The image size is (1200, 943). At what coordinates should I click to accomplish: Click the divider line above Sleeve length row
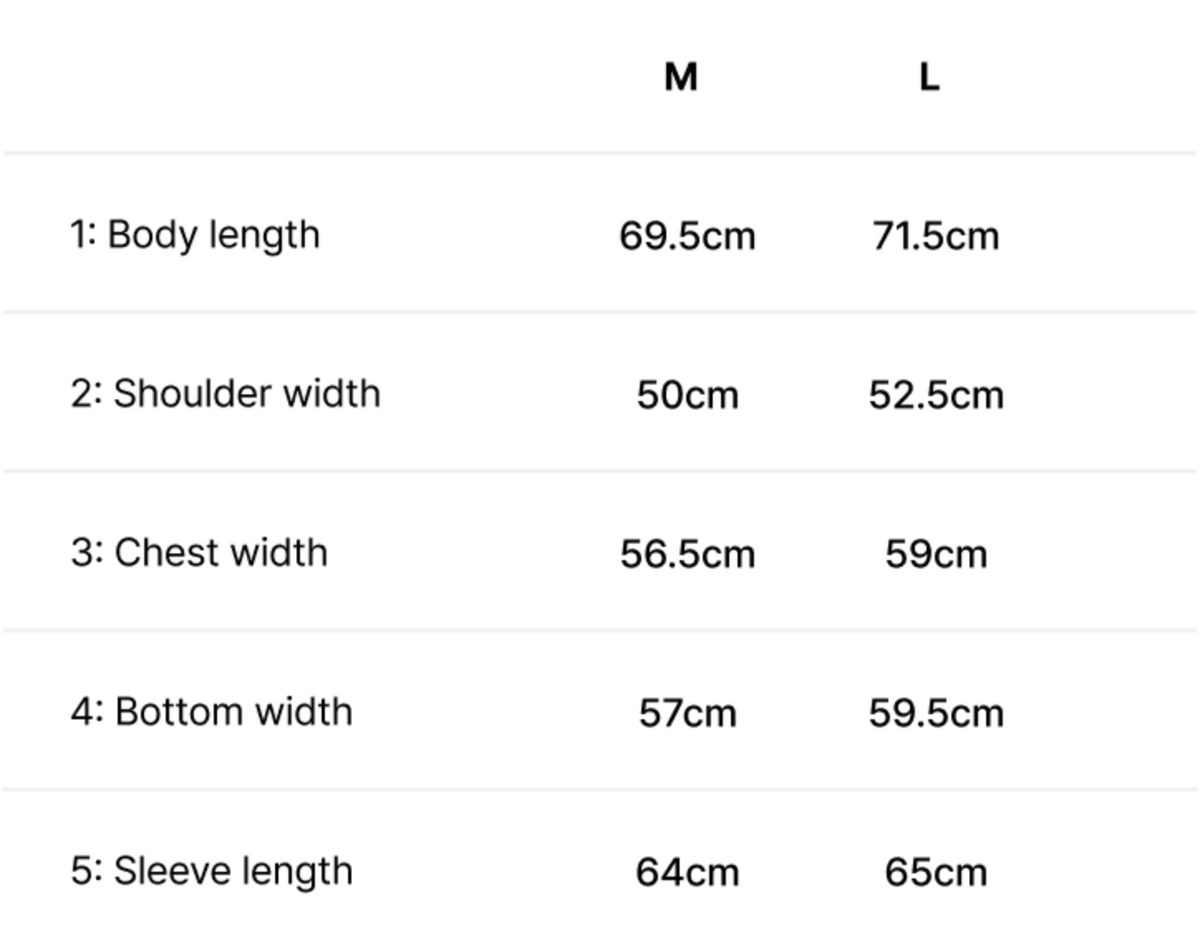pos(600,789)
